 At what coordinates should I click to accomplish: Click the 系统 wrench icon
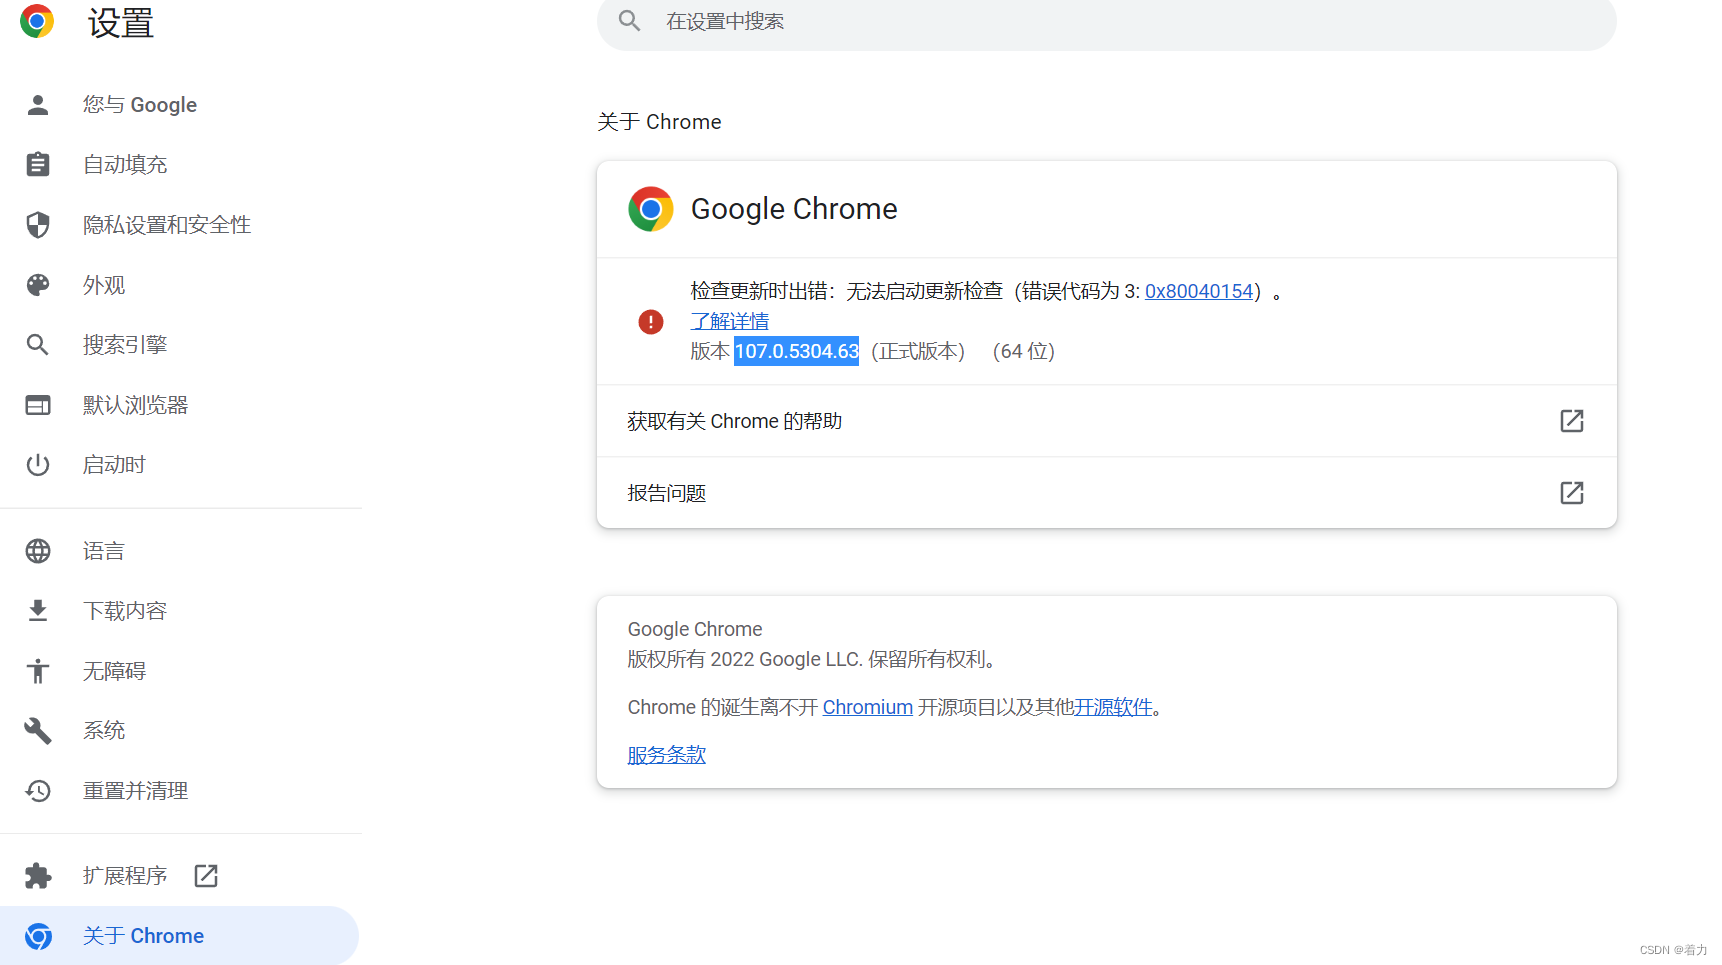coord(37,730)
